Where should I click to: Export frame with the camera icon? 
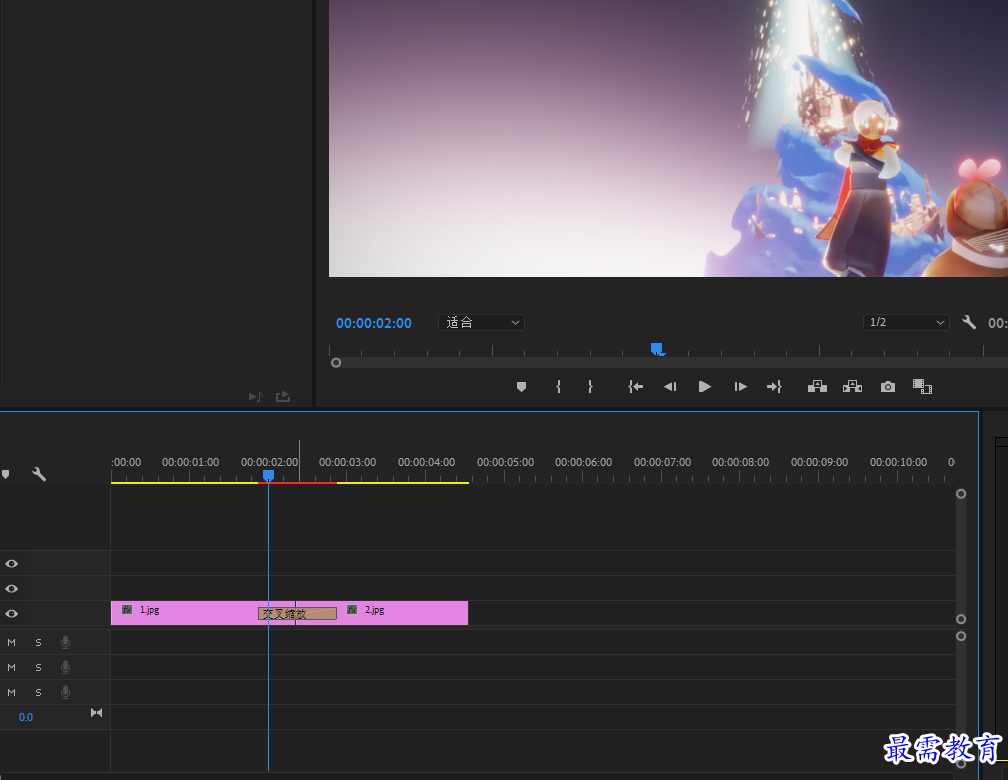[888, 386]
